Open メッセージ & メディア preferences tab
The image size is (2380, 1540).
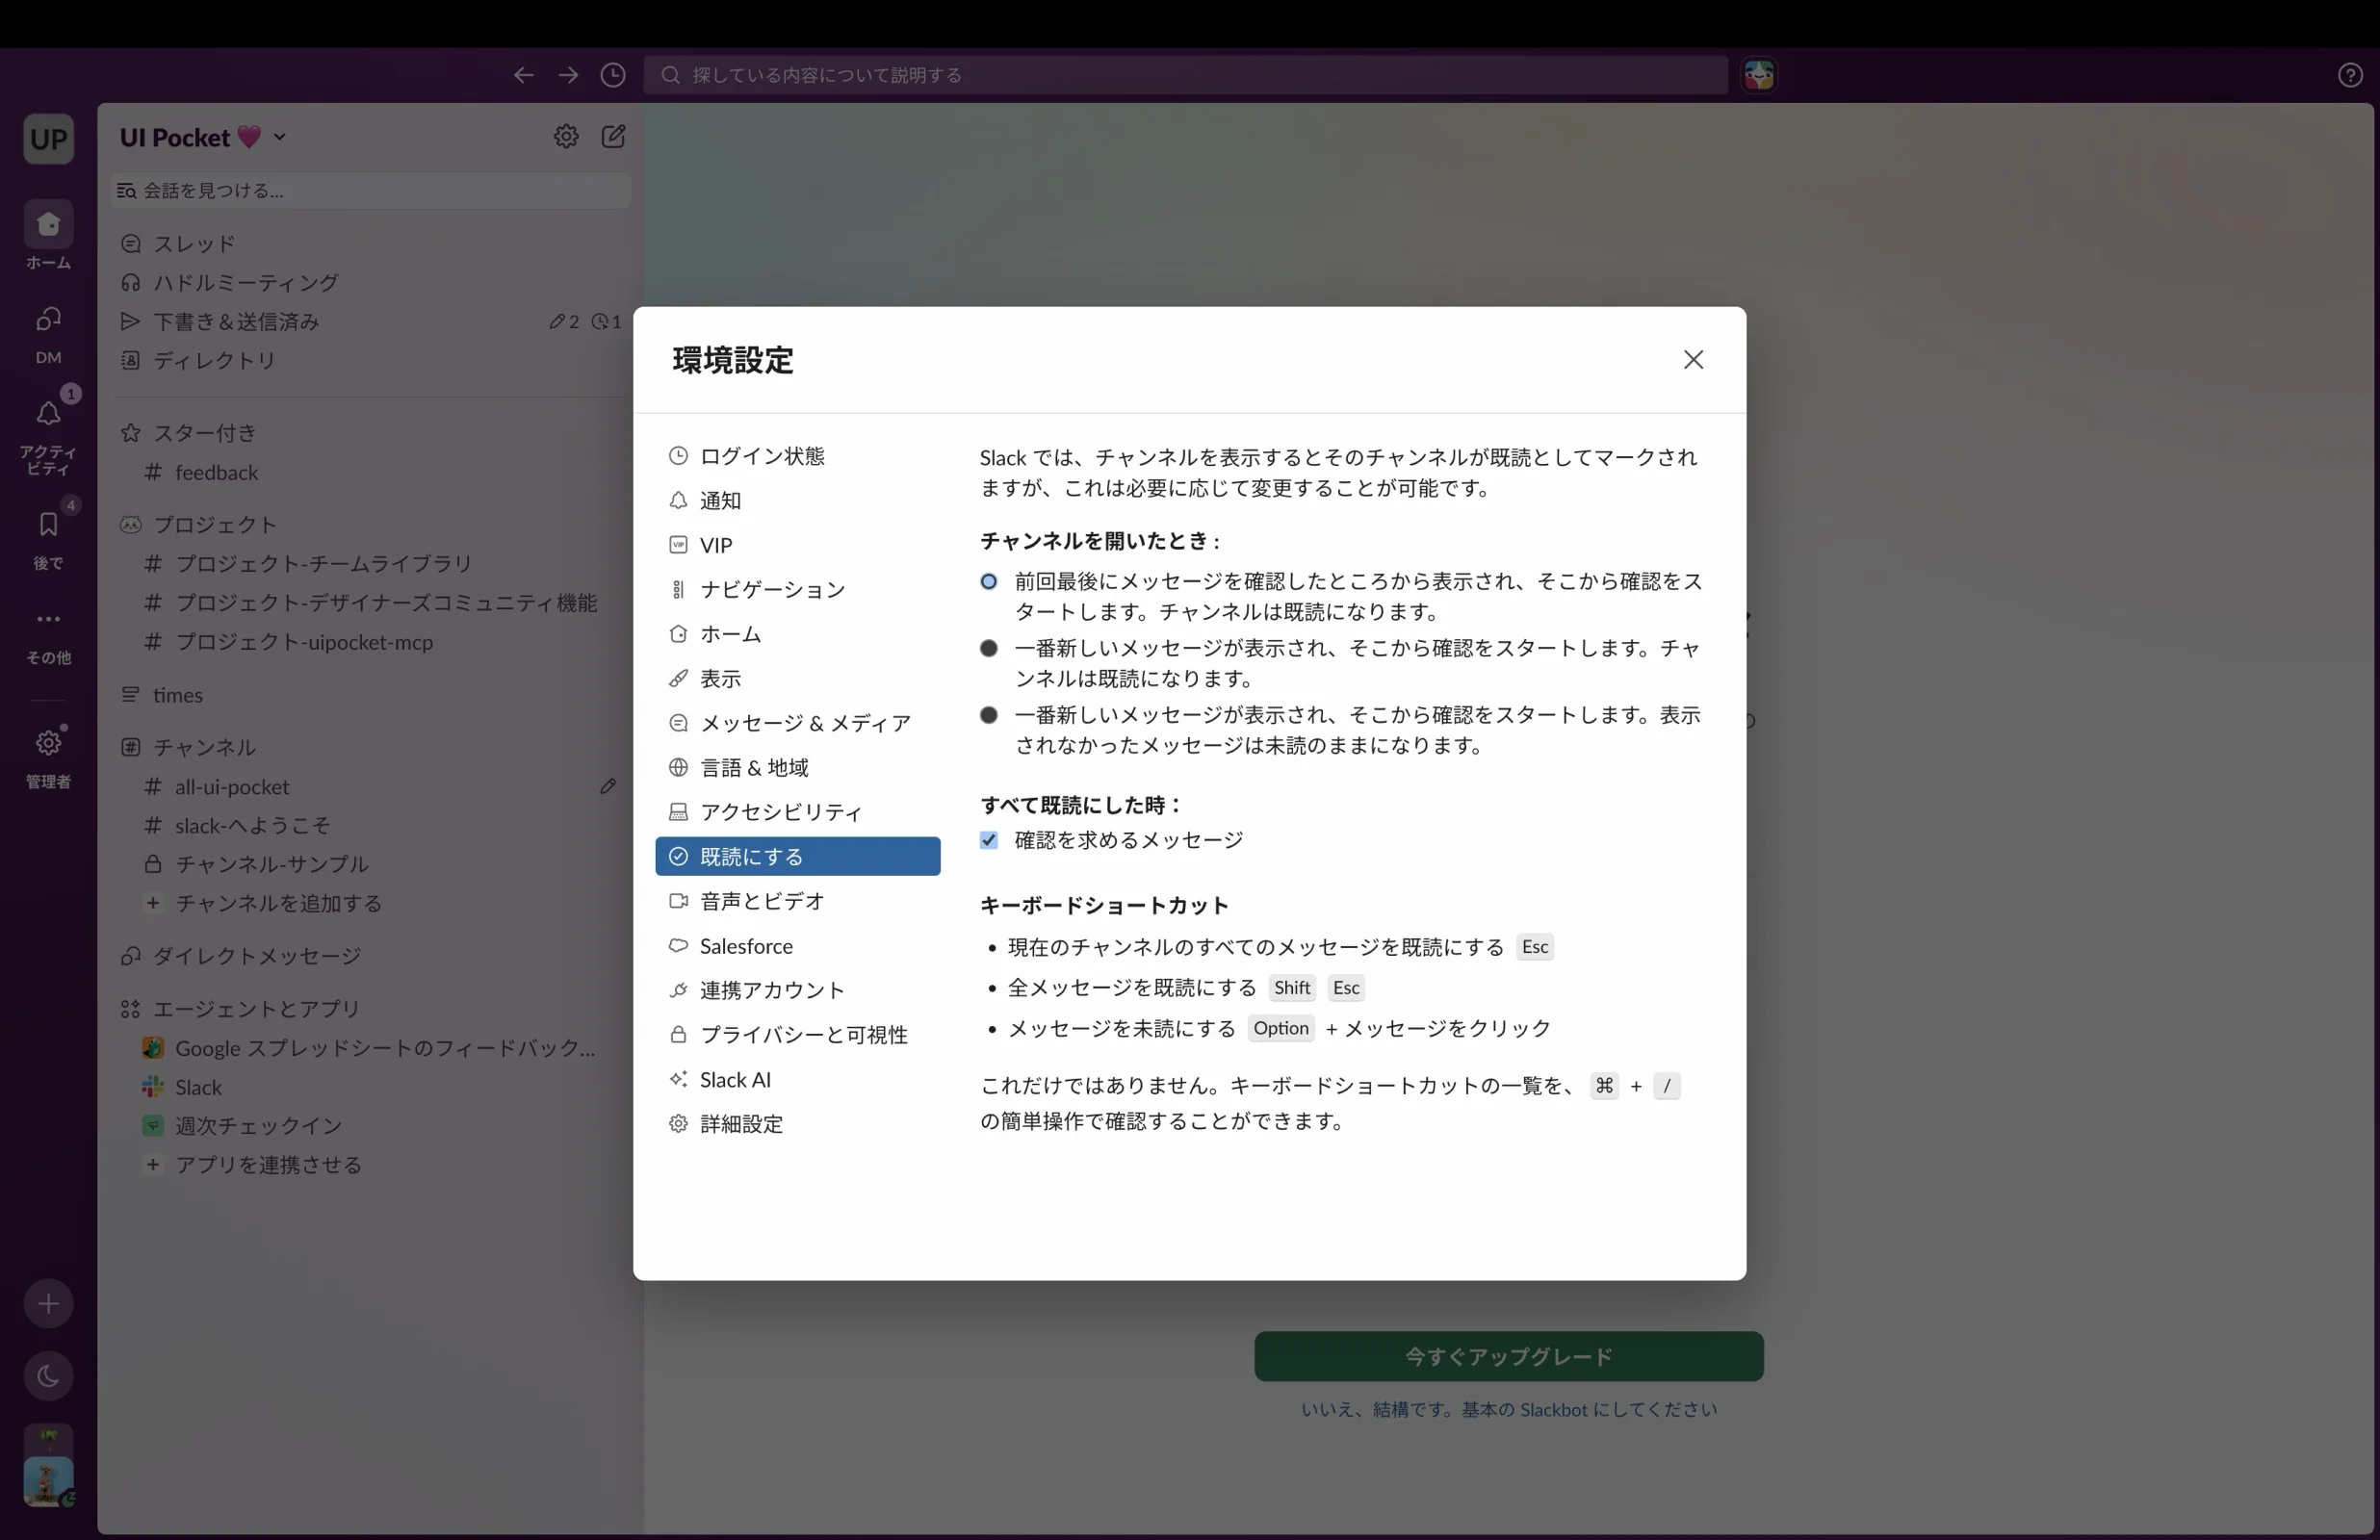coord(797,723)
